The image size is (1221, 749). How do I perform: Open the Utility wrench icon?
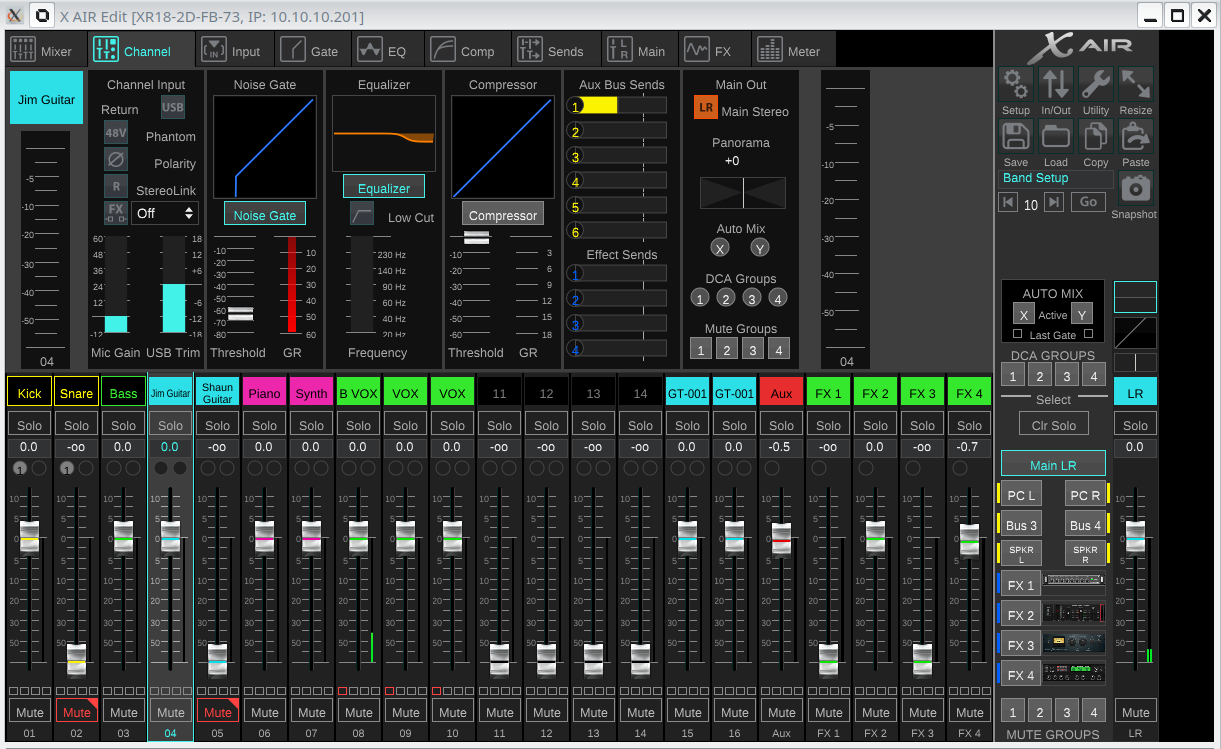tap(1096, 85)
